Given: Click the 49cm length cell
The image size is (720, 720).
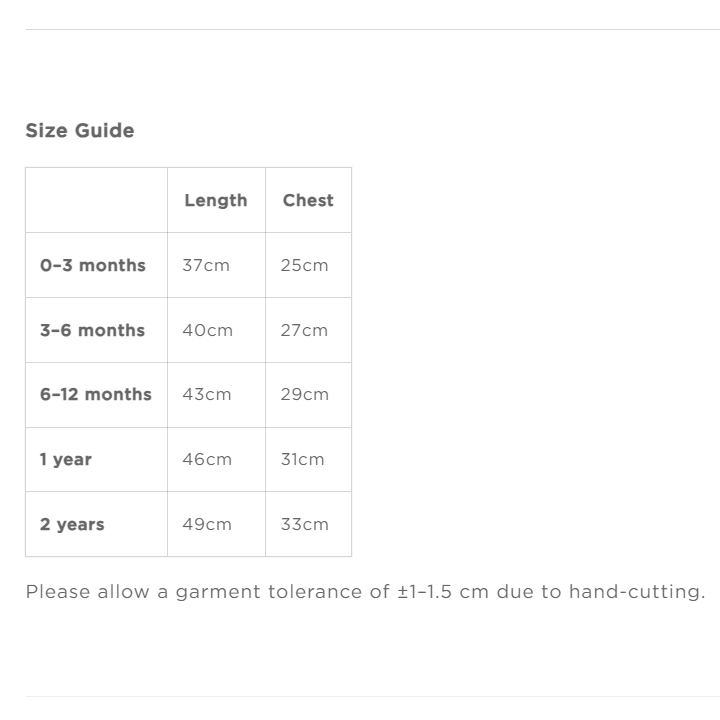Looking at the screenshot, I should (207, 524).
